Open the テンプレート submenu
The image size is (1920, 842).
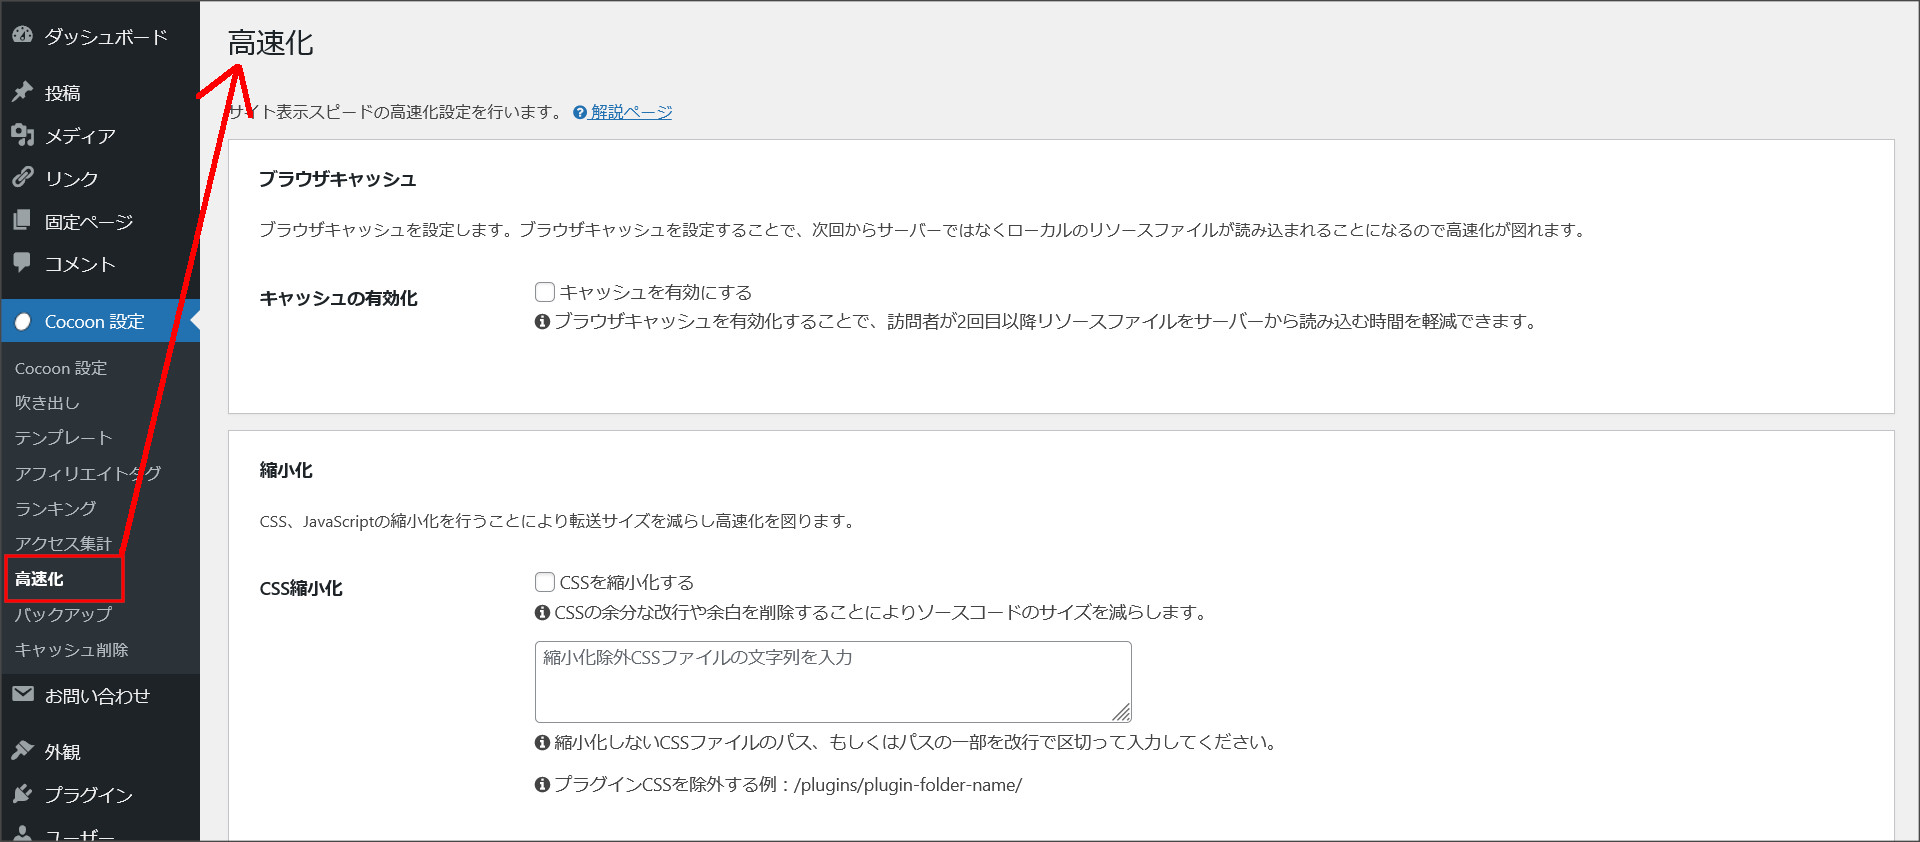63,437
